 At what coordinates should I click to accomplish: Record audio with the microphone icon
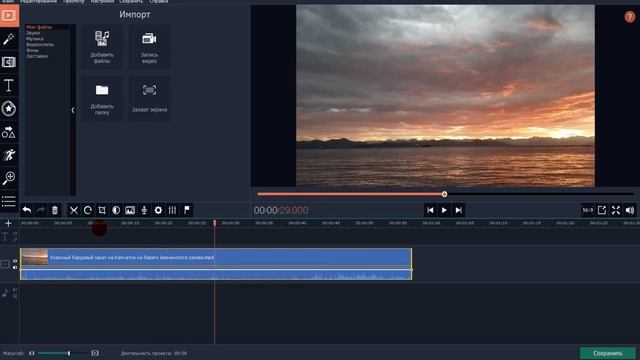coord(144,210)
